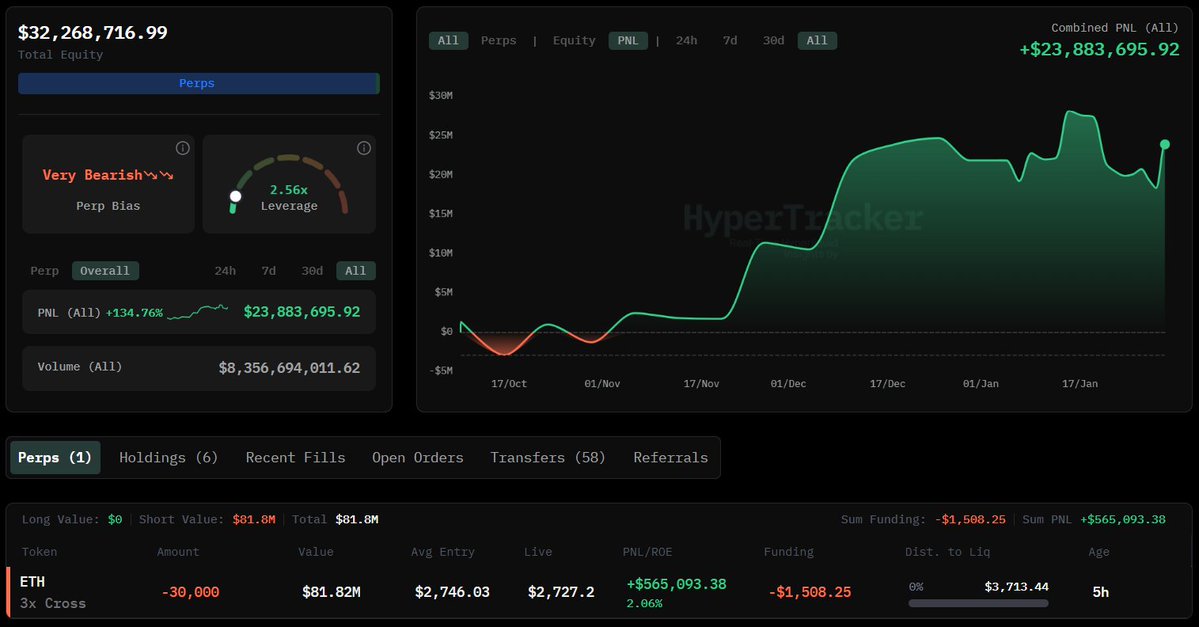Click the Leverage info icon
The height and width of the screenshot is (627, 1199).
(364, 148)
